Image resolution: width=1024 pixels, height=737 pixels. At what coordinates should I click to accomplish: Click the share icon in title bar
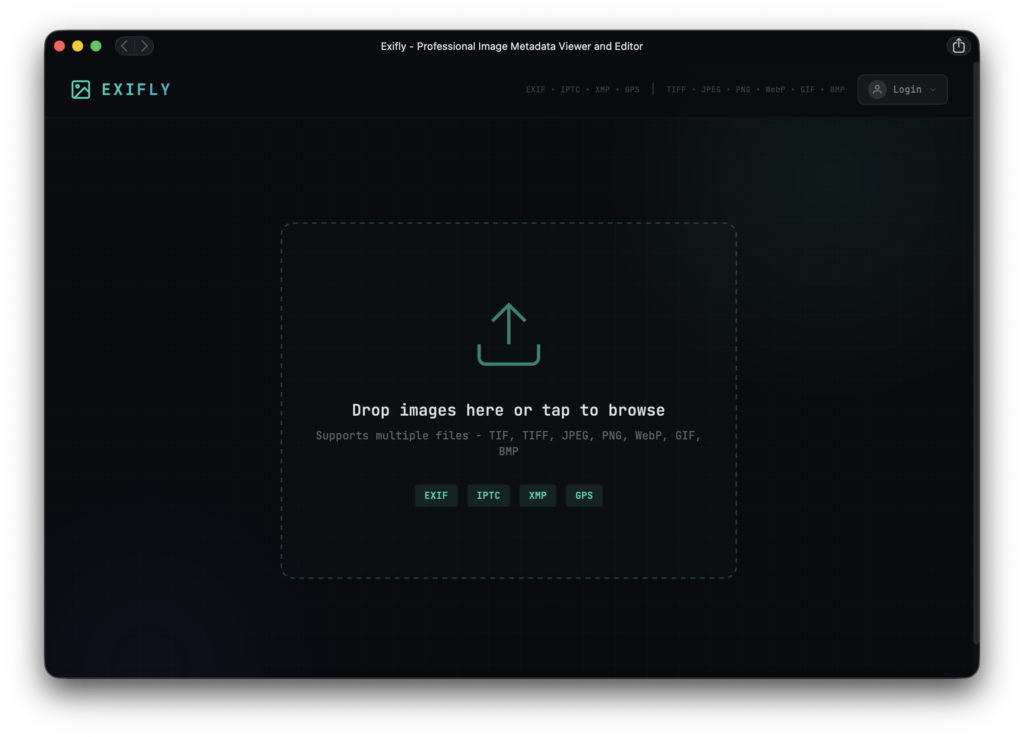958,46
